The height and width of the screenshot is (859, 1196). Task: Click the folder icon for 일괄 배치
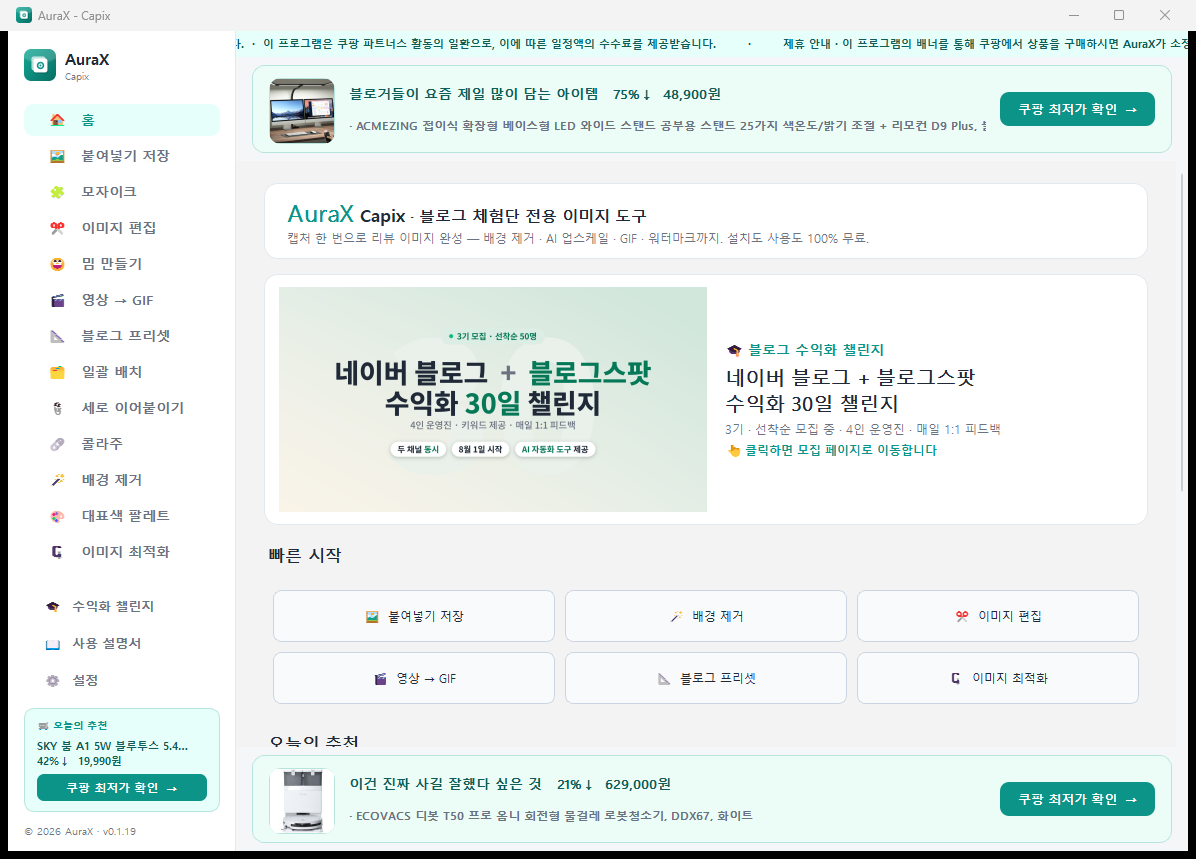(57, 372)
